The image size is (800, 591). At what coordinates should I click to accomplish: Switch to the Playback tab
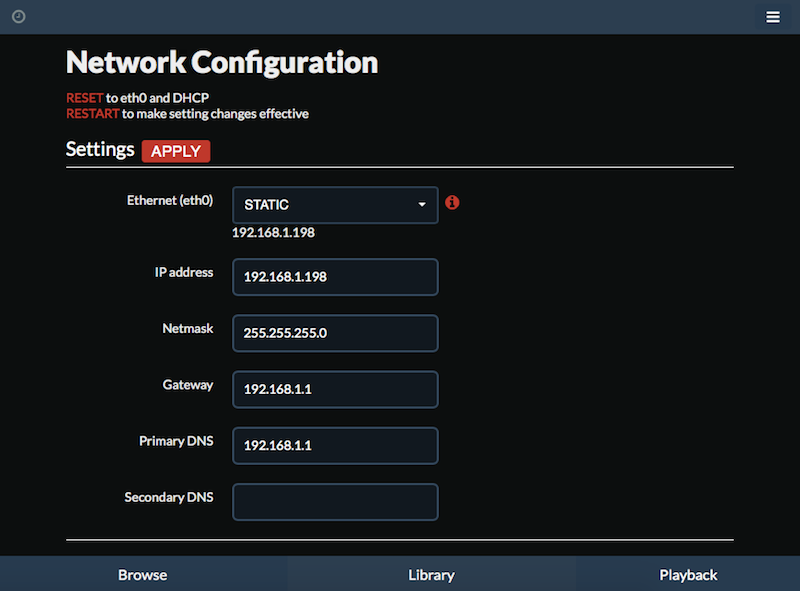[688, 575]
